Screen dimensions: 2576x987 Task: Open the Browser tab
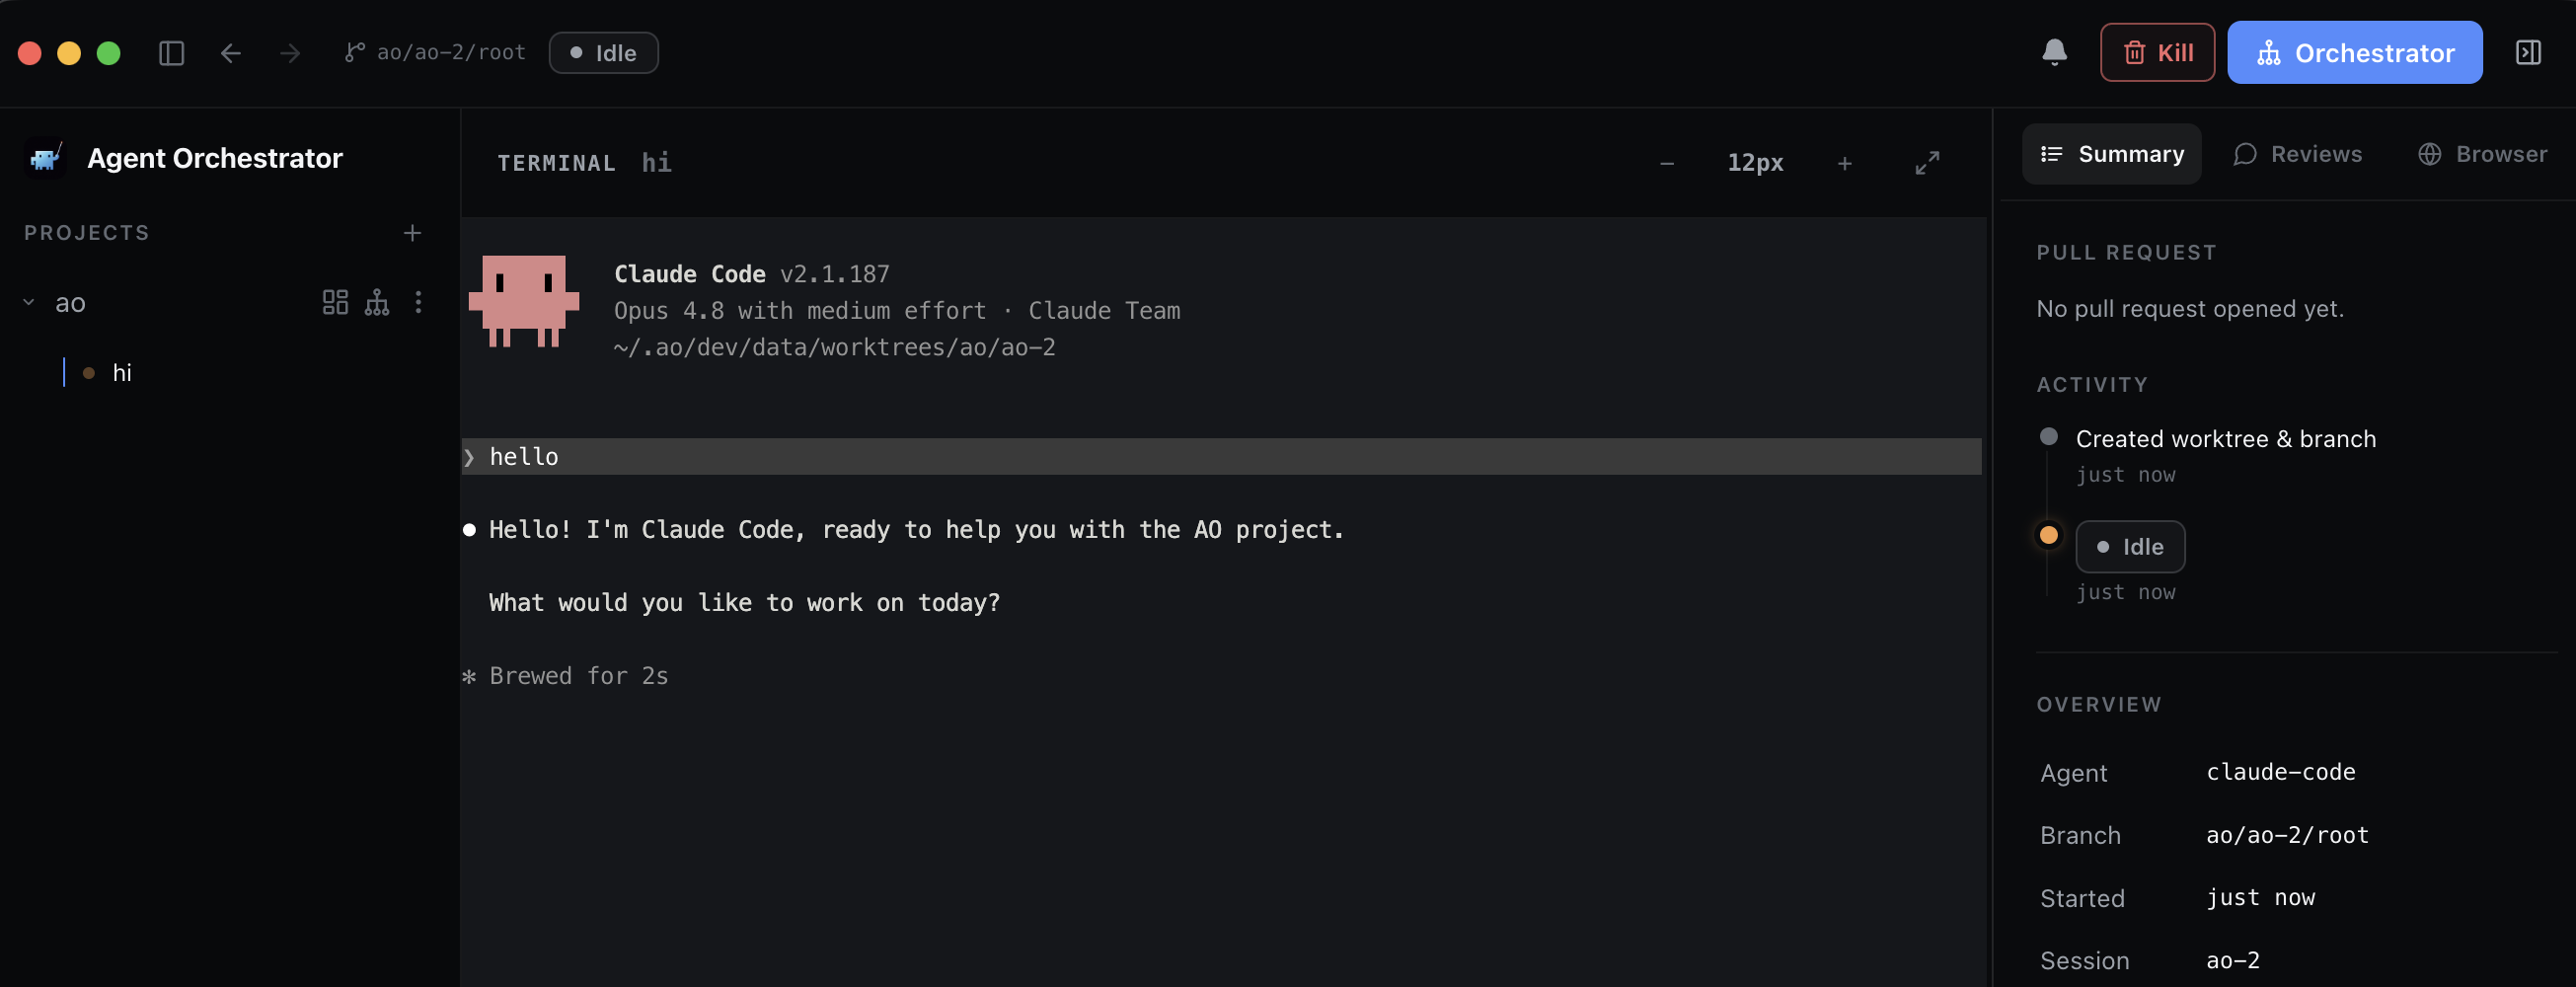click(x=2482, y=154)
